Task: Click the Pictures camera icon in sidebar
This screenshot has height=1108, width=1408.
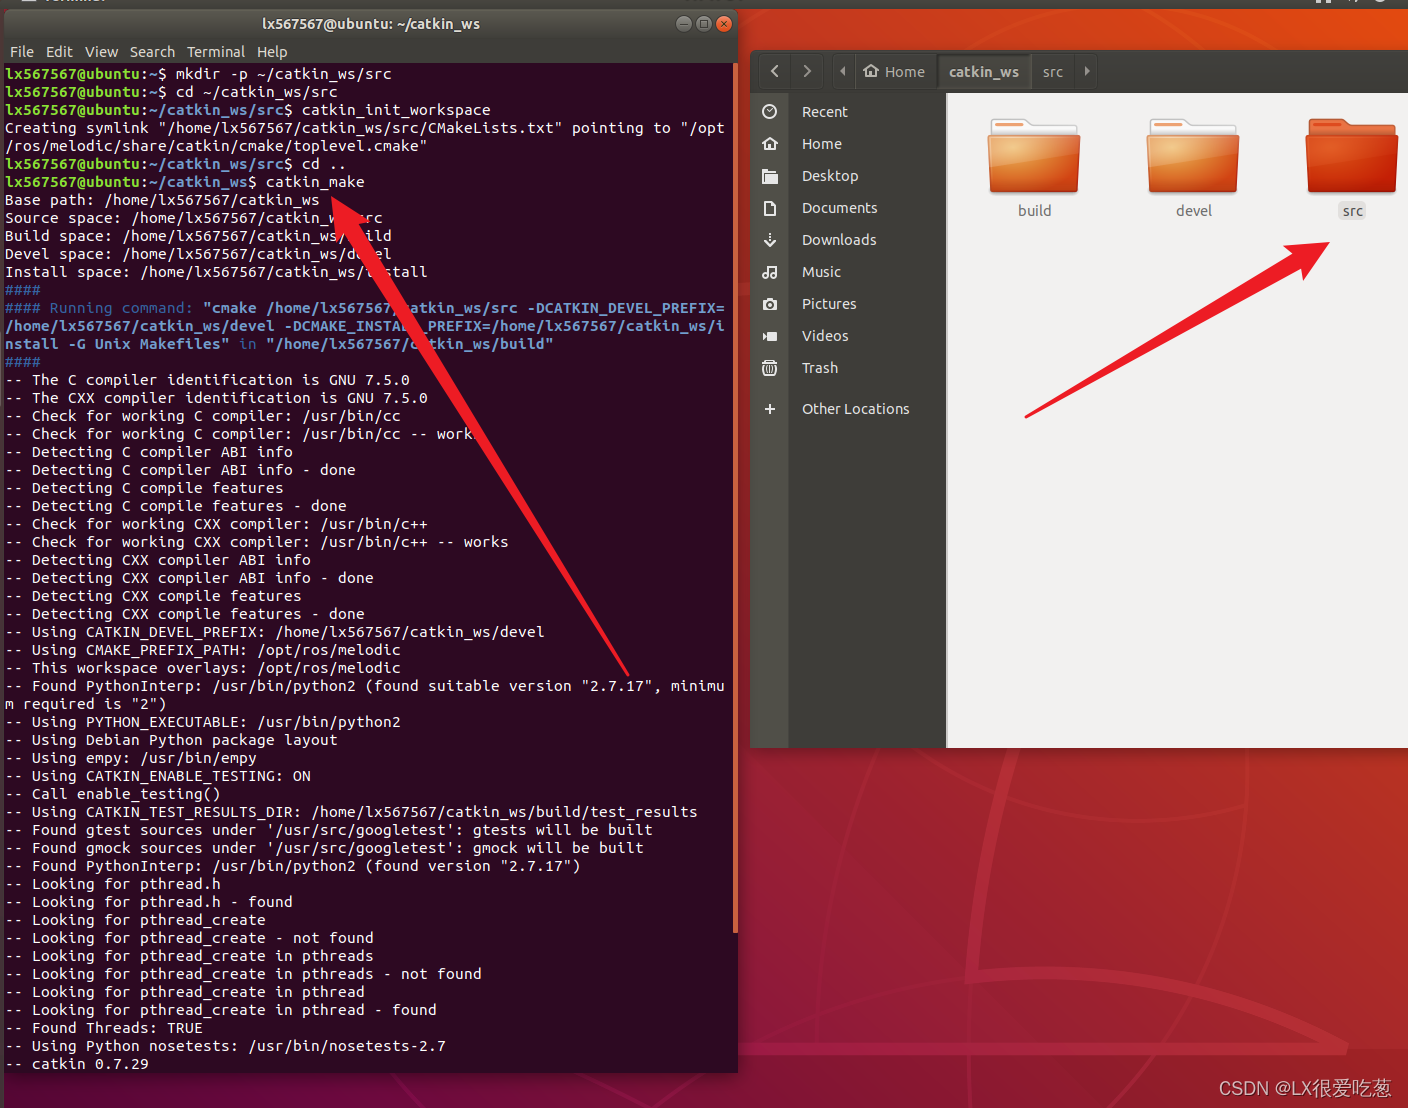Action: [769, 304]
